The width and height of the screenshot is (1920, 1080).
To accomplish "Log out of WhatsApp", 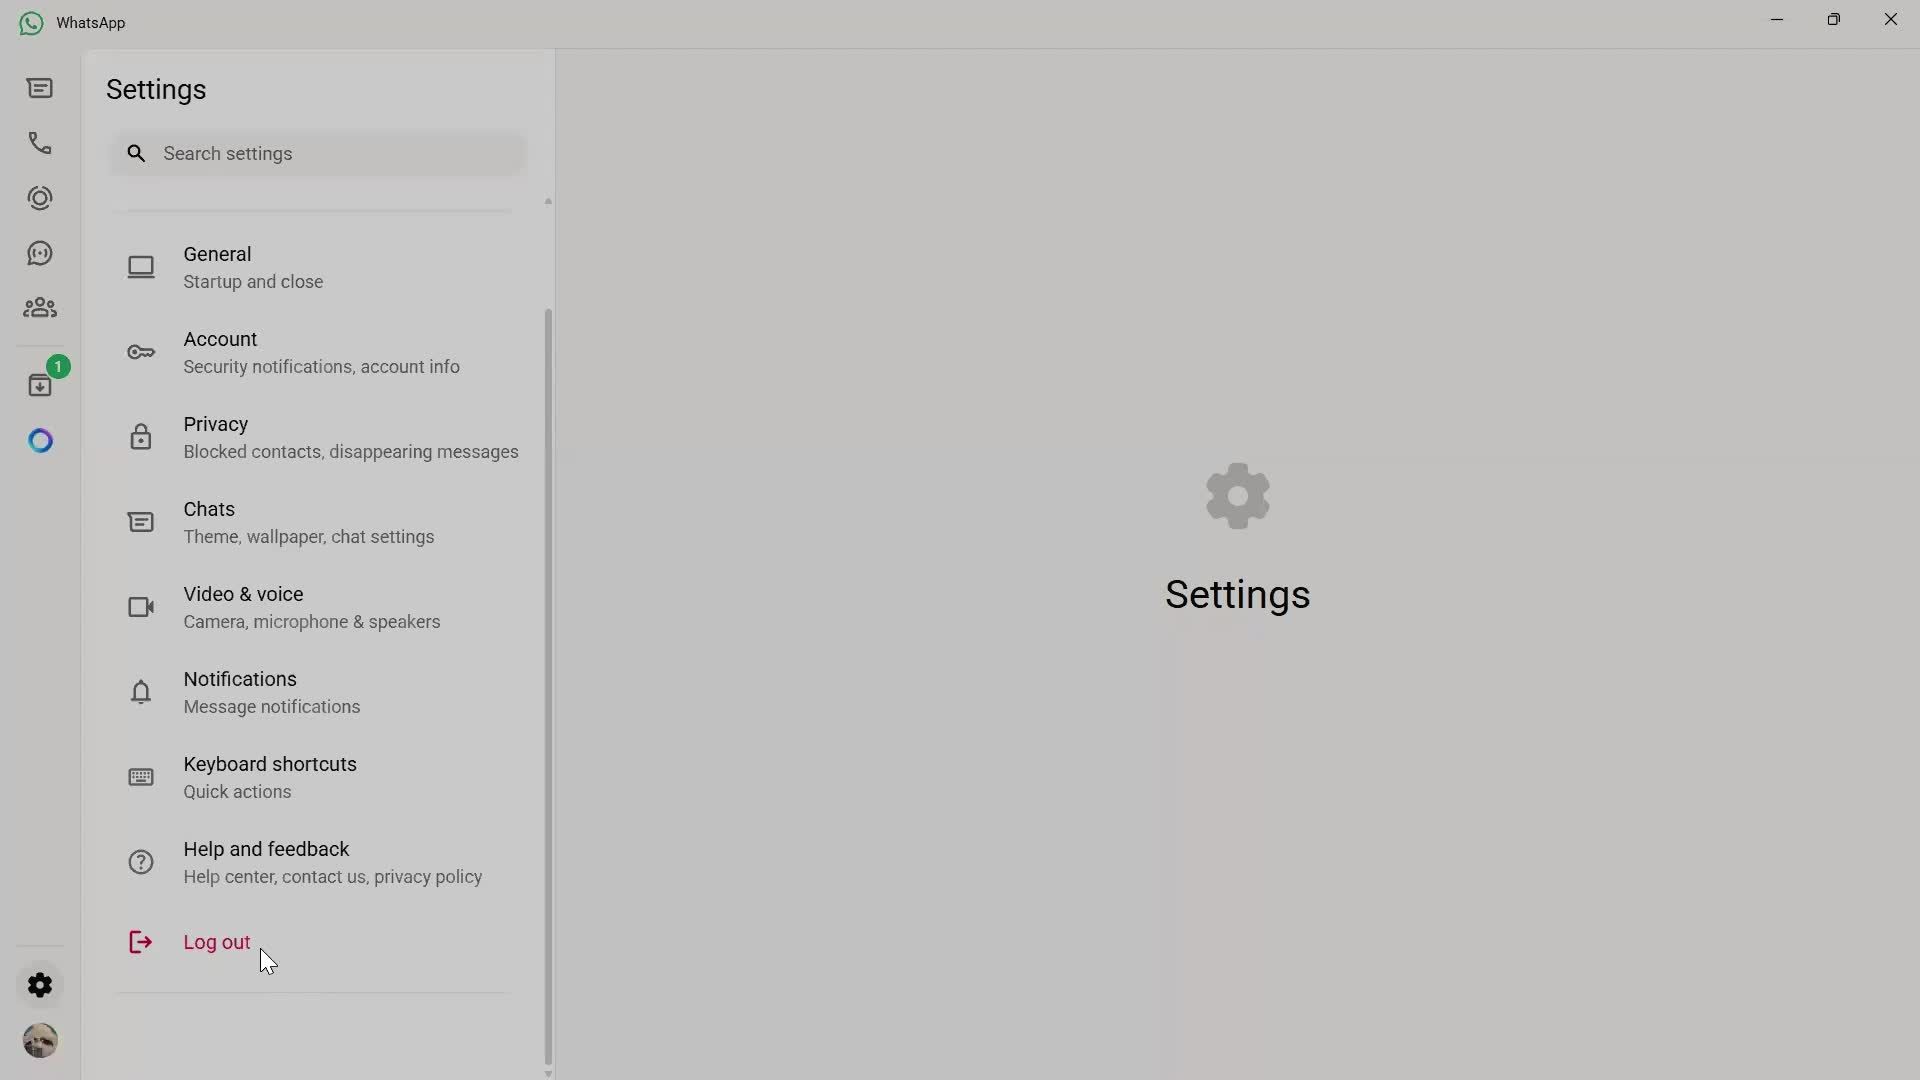I will (215, 941).
